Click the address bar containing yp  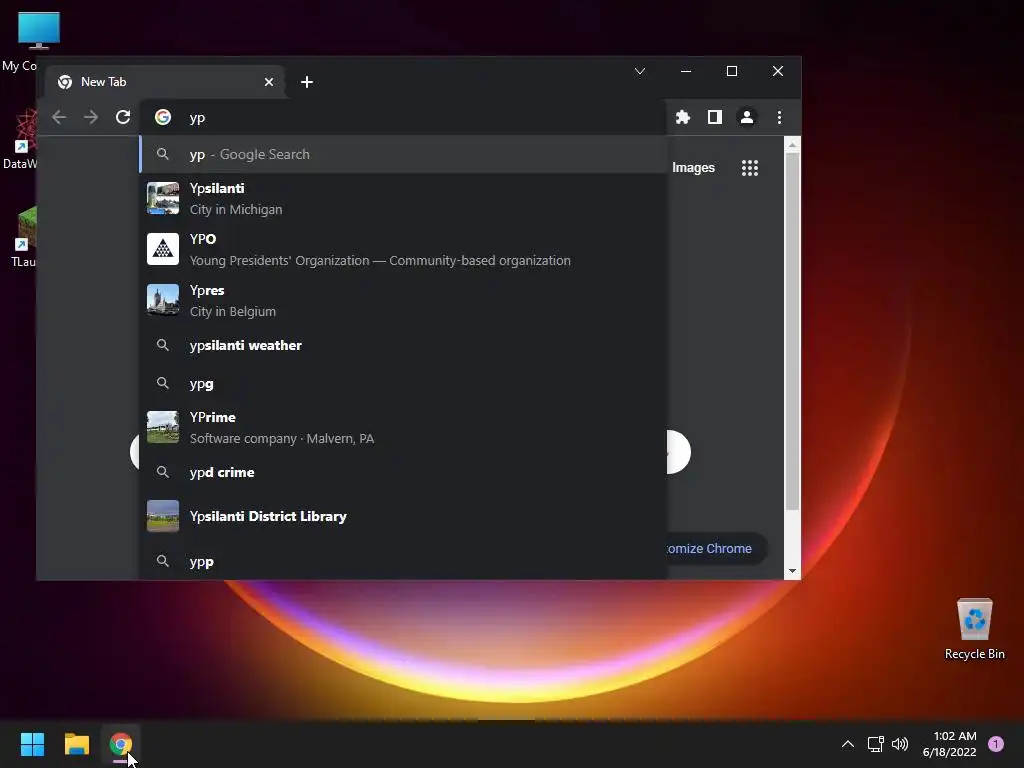(x=404, y=118)
